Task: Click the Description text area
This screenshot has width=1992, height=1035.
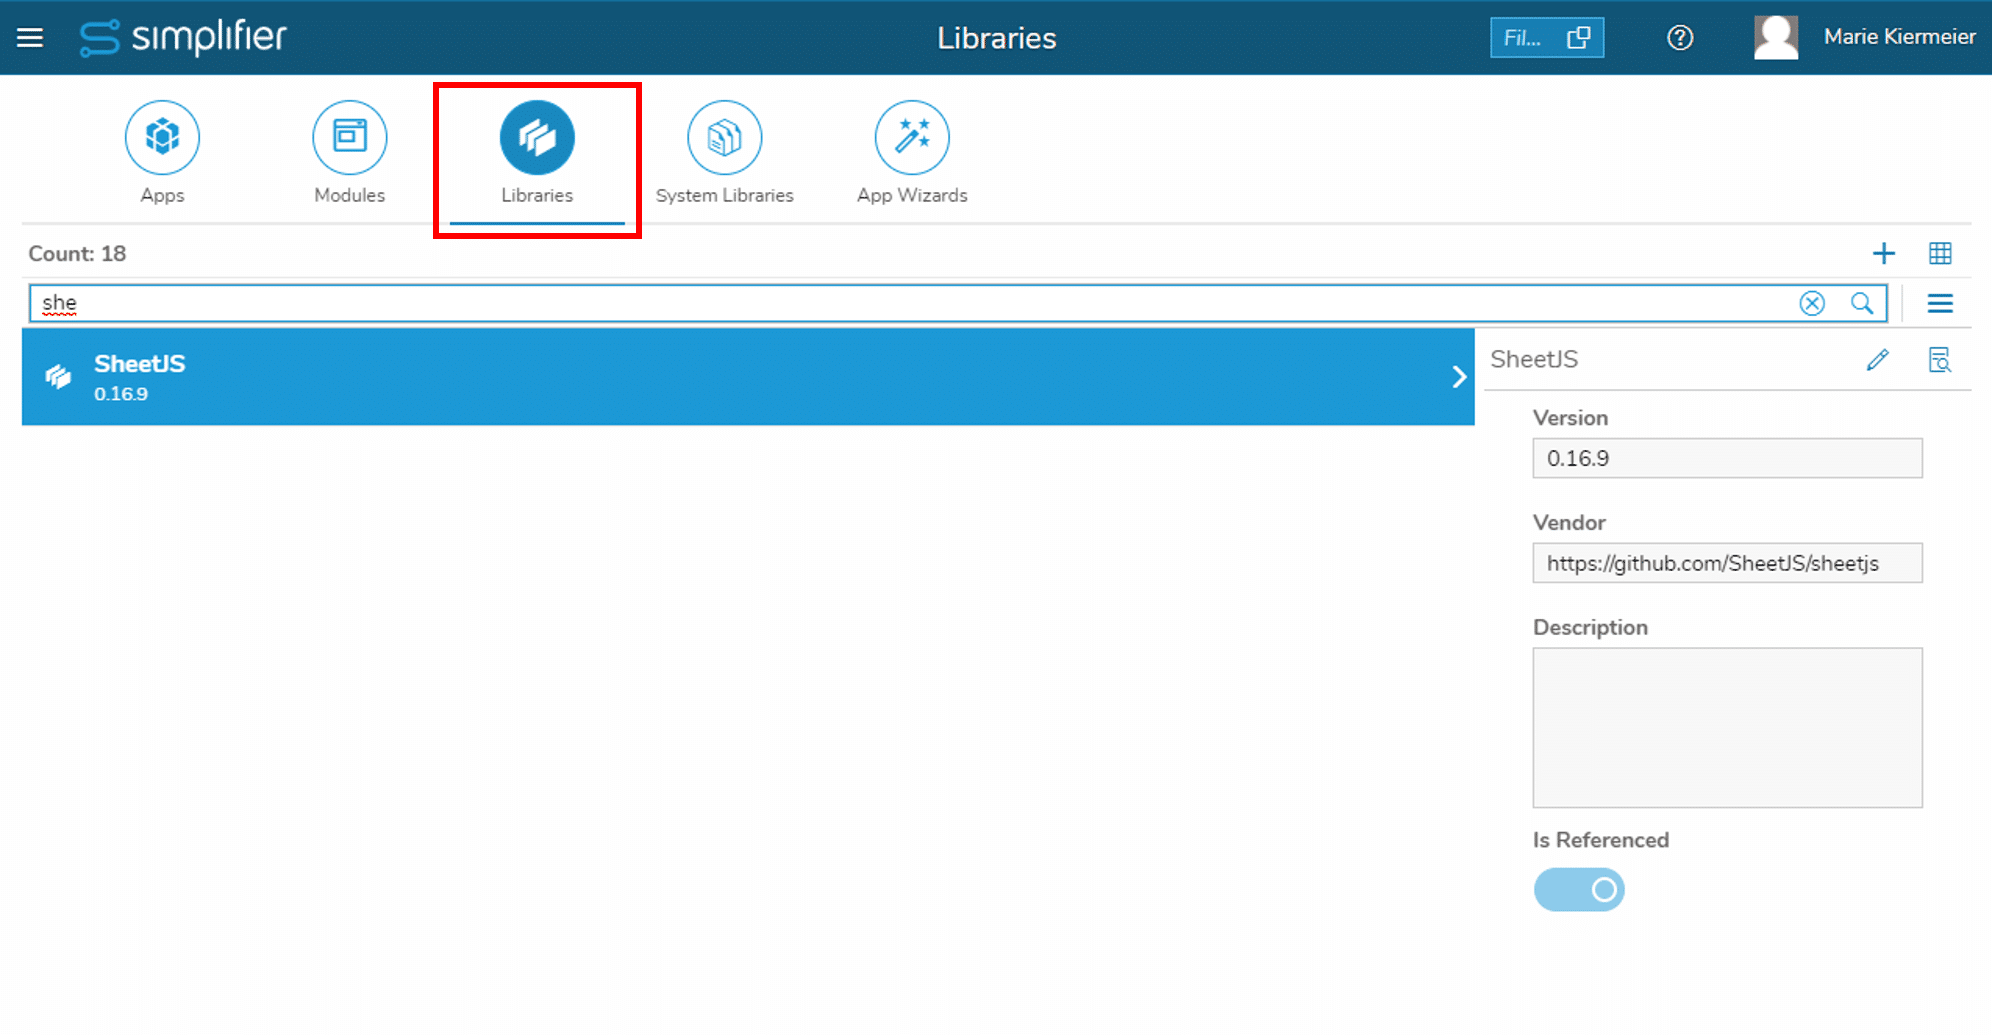Action: pos(1727,728)
